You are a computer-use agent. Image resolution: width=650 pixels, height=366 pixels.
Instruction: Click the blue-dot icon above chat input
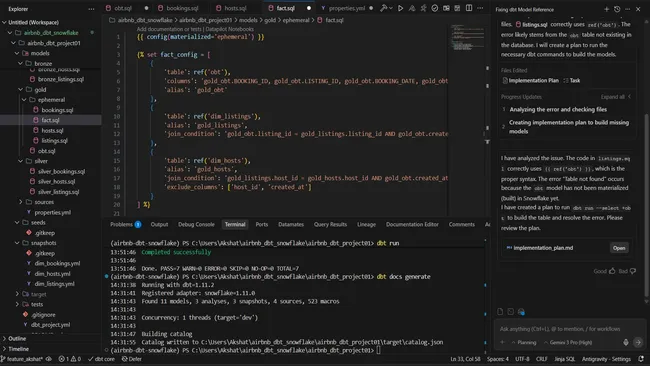click(x=521, y=312)
